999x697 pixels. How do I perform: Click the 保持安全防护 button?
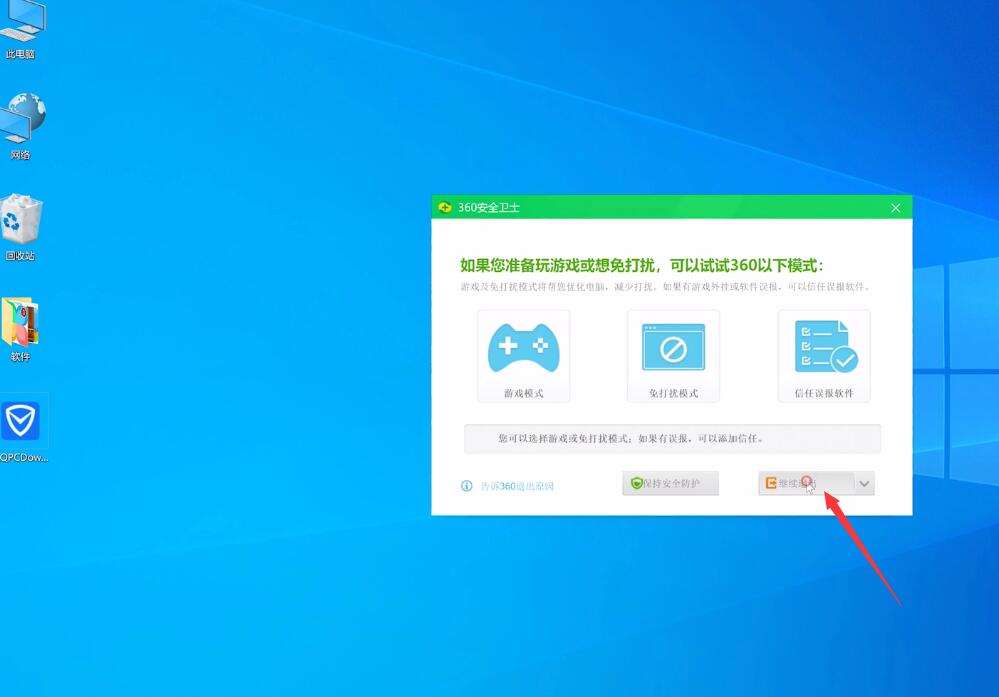[x=670, y=484]
